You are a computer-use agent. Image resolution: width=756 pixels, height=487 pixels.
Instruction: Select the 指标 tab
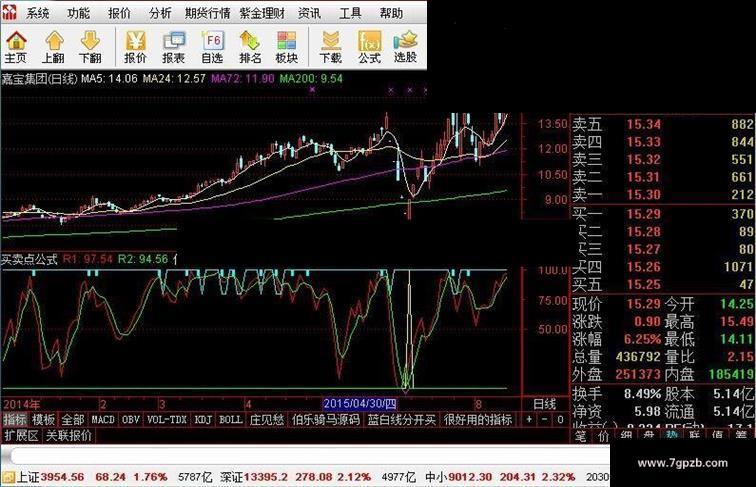coord(15,419)
